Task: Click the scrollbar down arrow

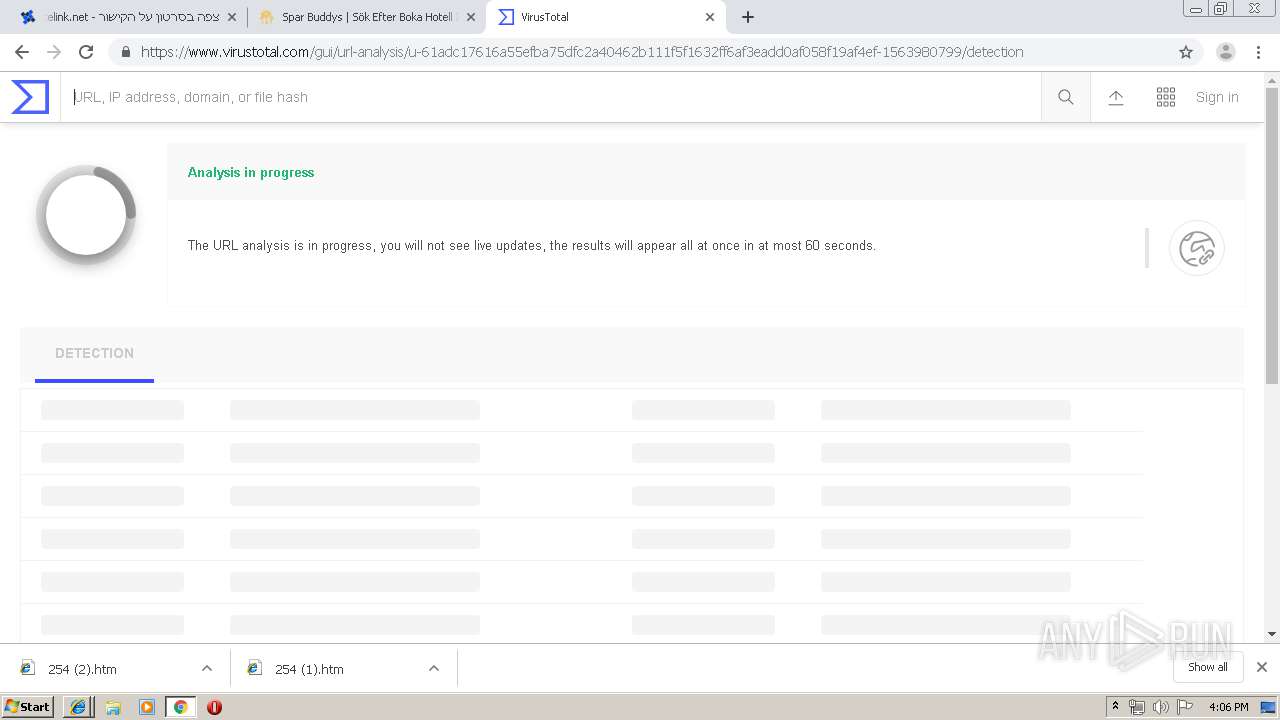Action: tap(1272, 634)
